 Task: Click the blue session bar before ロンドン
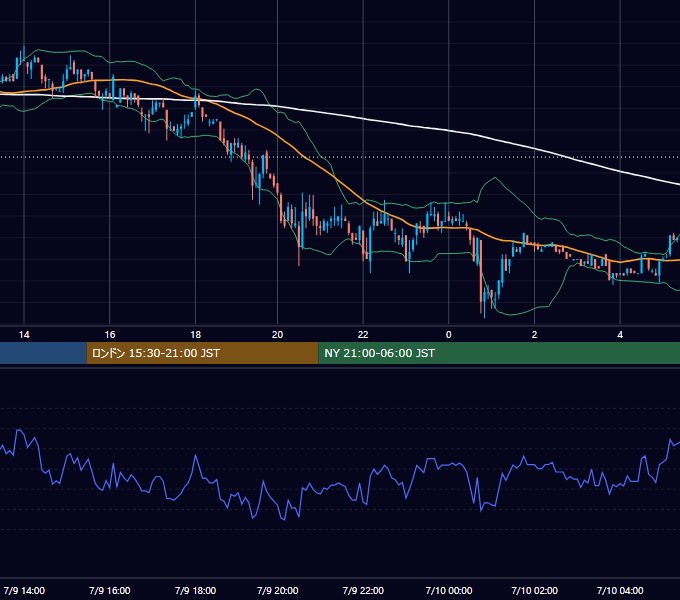(43, 353)
